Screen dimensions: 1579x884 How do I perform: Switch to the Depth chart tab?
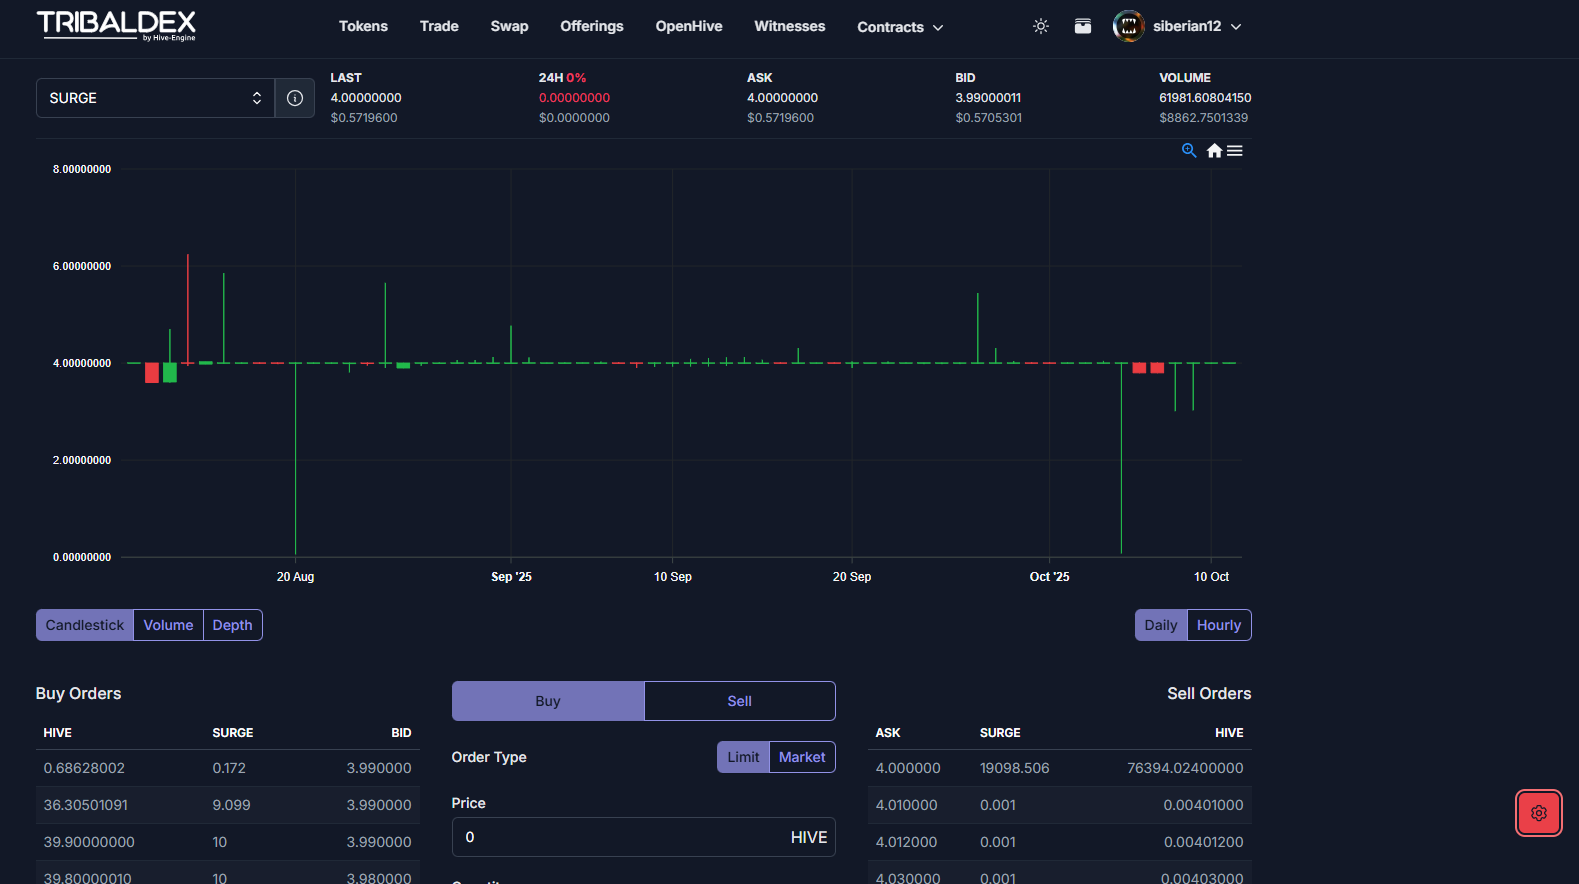tap(232, 625)
